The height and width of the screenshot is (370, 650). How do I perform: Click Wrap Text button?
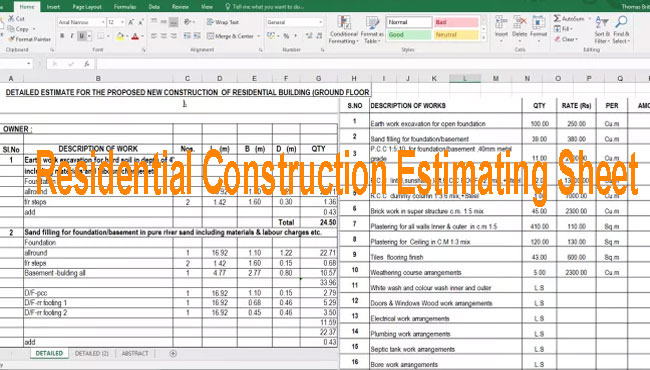point(223,22)
